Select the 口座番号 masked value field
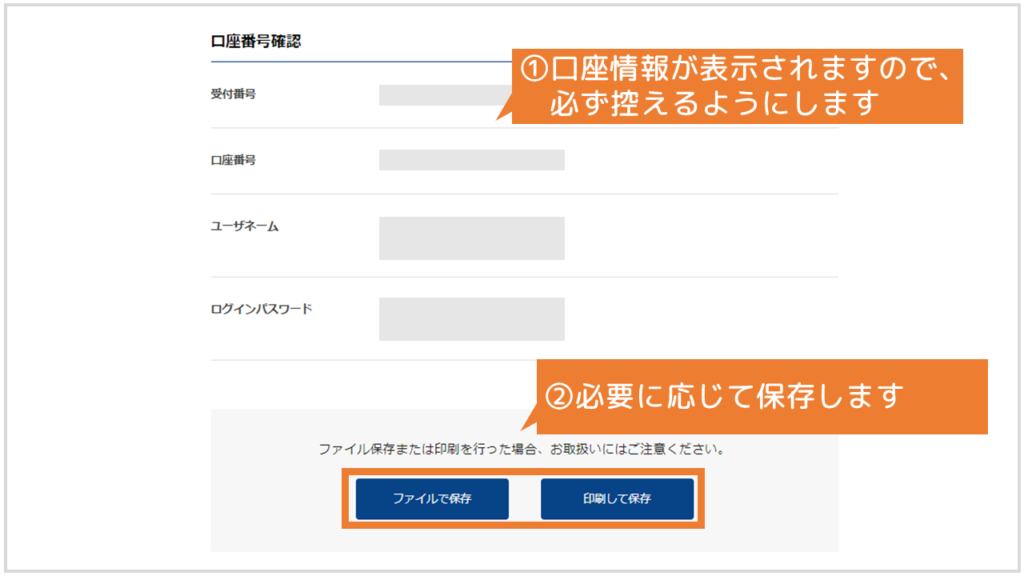This screenshot has width=1024, height=576. (x=472, y=160)
